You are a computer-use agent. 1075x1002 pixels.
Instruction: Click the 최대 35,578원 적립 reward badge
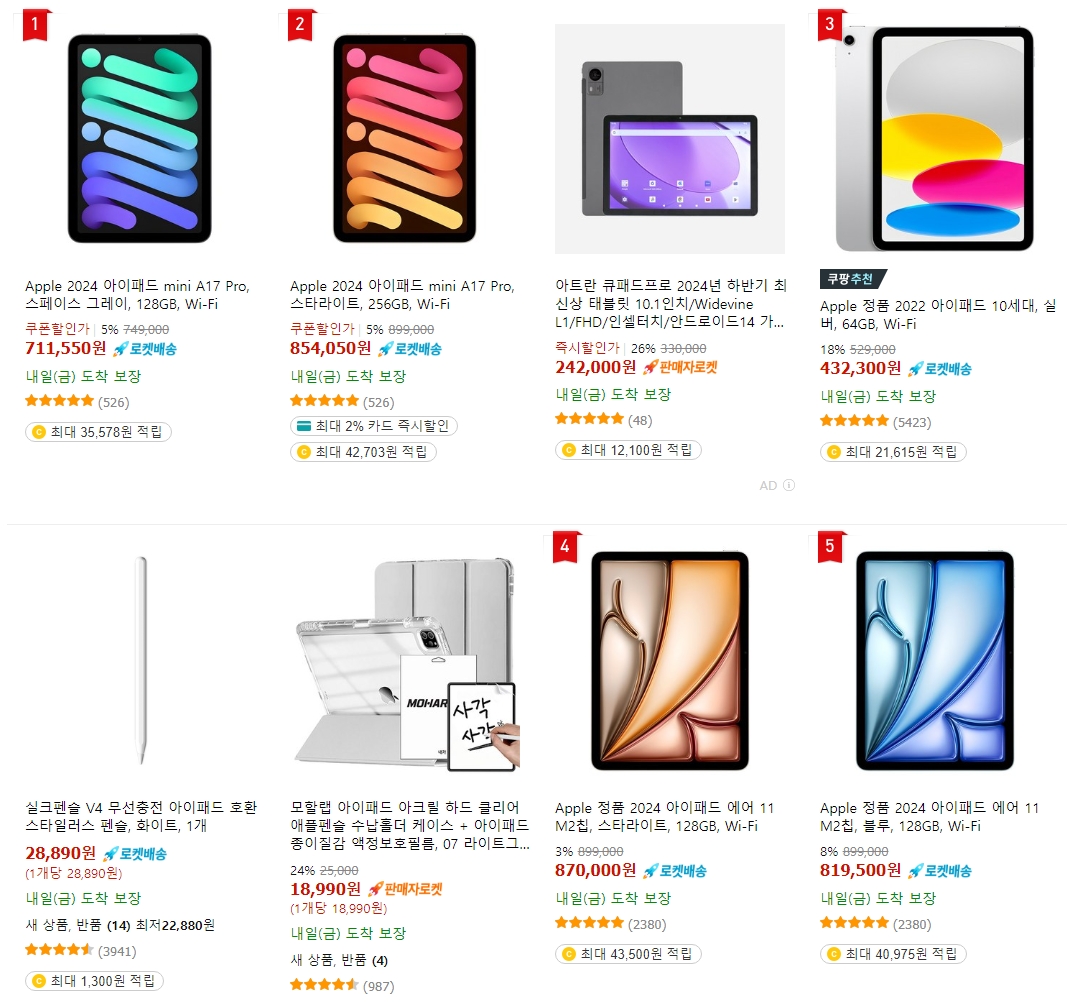[98, 432]
